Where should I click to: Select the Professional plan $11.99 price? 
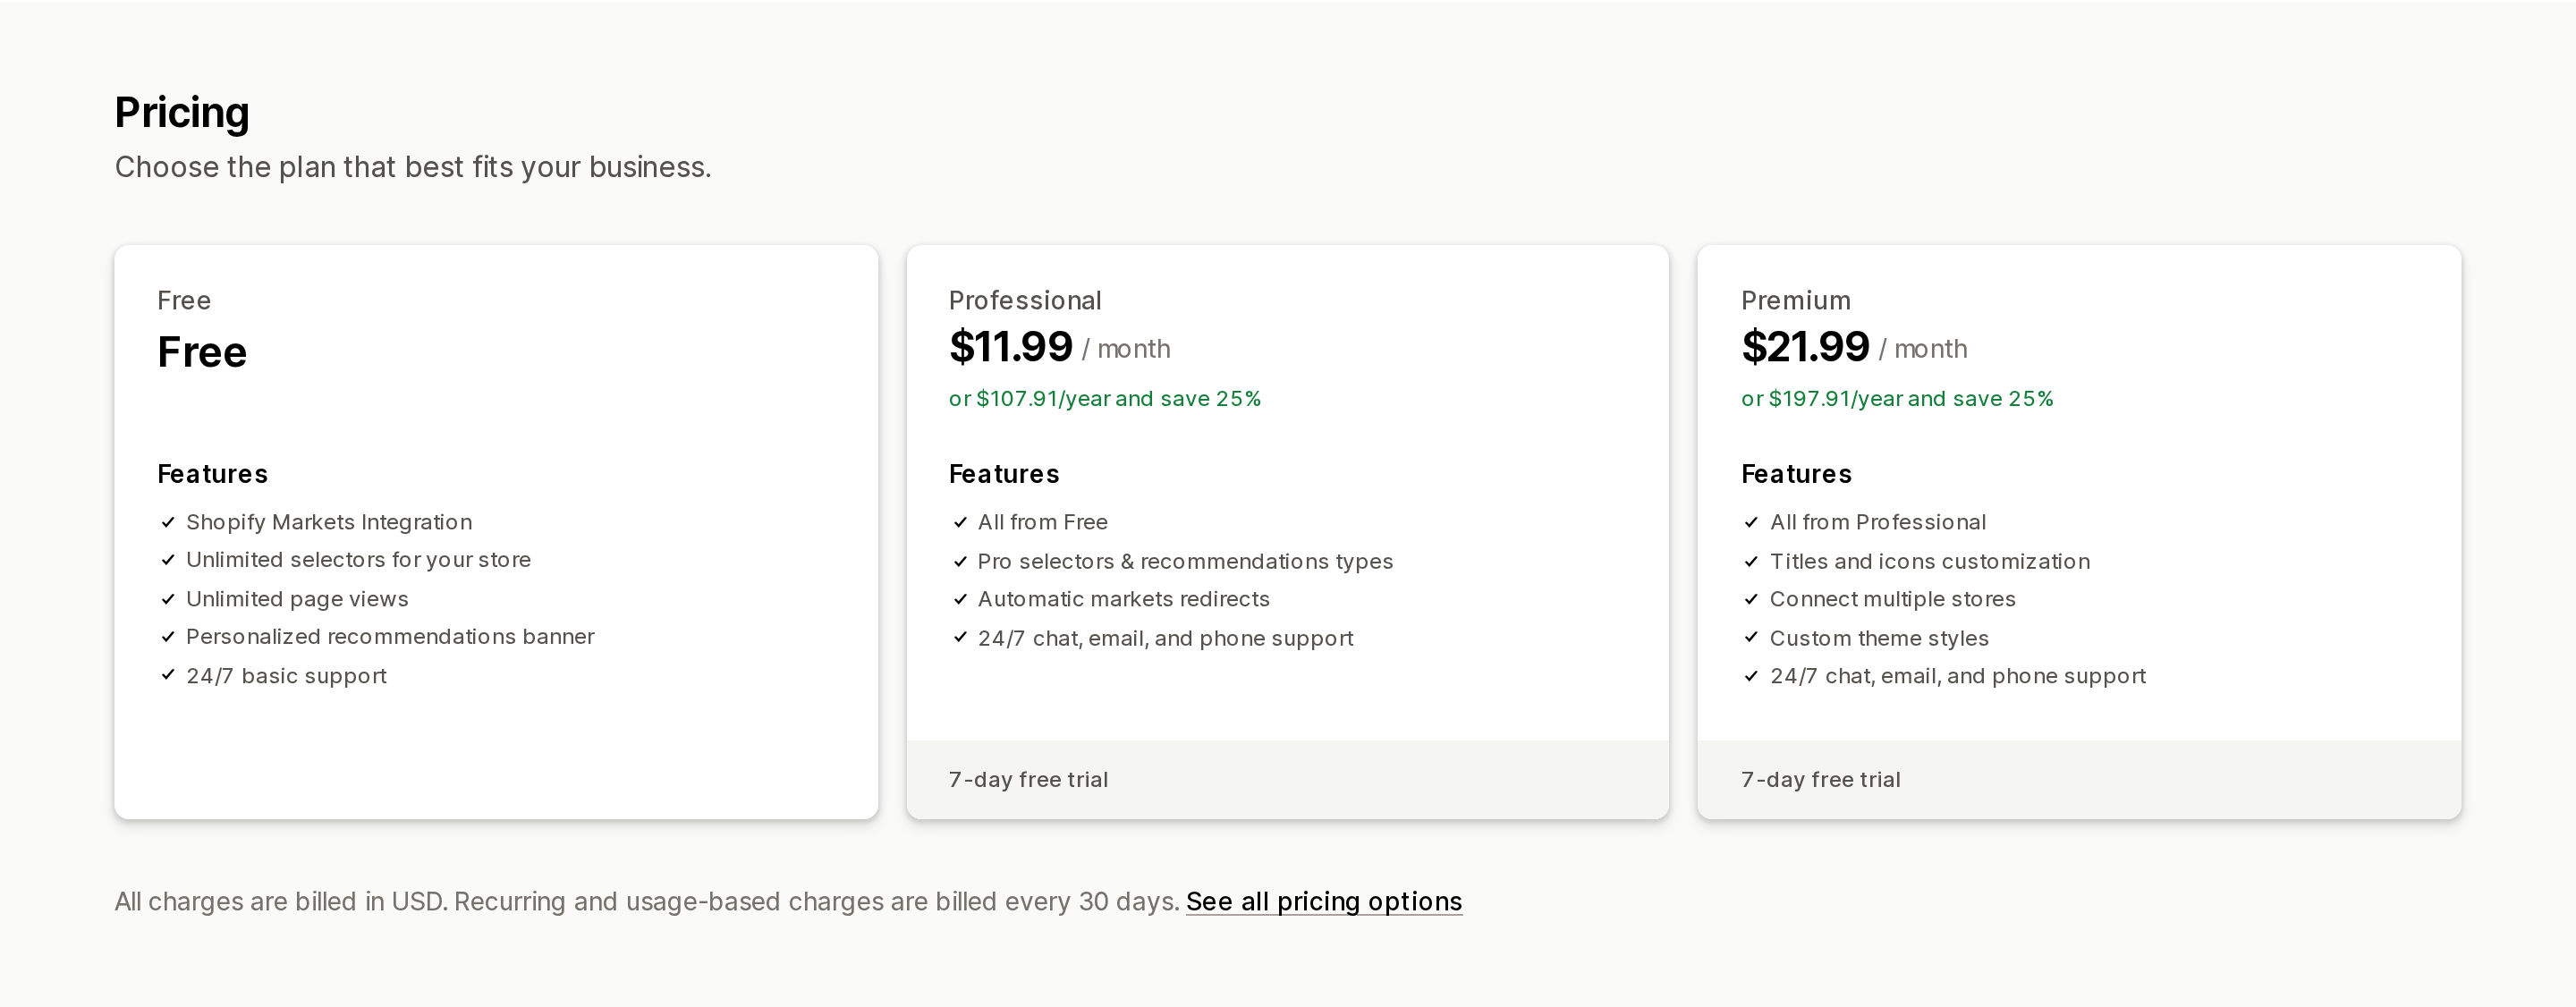(x=1010, y=347)
